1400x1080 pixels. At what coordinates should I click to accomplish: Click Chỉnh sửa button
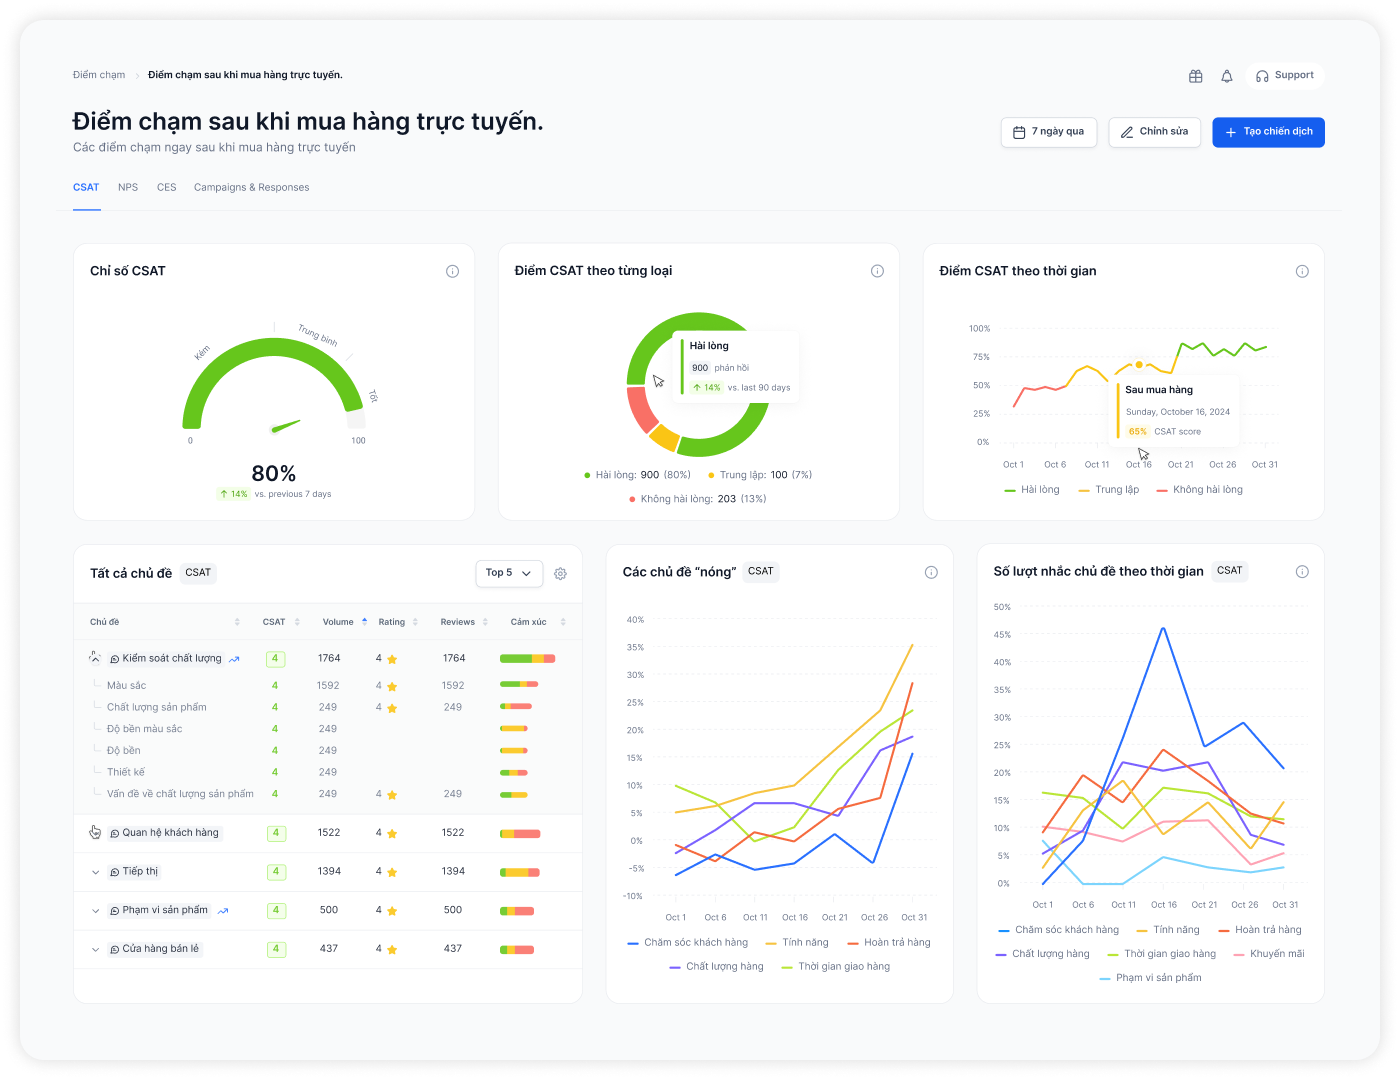click(x=1154, y=132)
